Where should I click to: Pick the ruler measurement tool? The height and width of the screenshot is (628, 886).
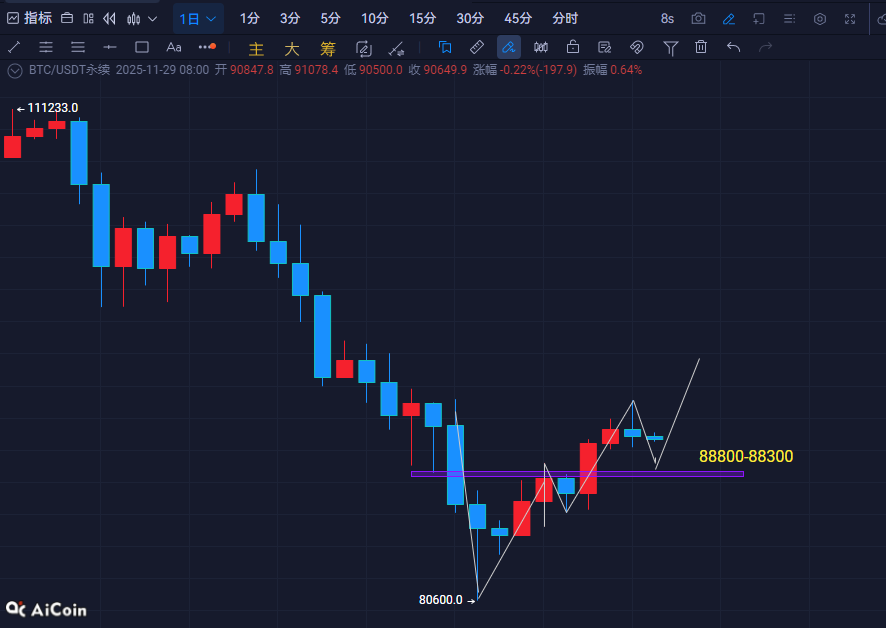pos(477,47)
